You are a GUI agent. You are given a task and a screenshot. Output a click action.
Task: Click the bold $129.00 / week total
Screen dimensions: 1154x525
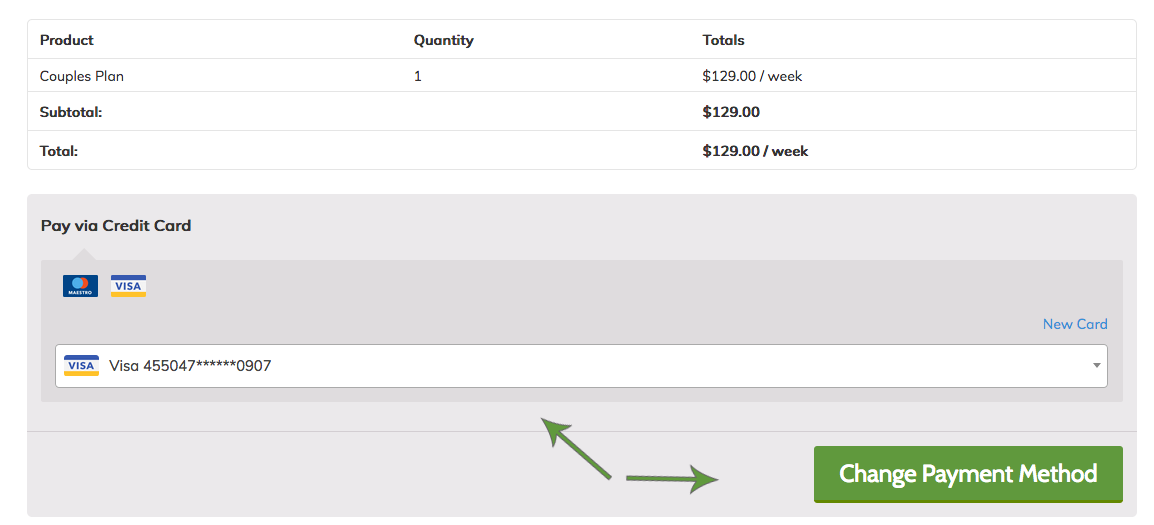[755, 151]
